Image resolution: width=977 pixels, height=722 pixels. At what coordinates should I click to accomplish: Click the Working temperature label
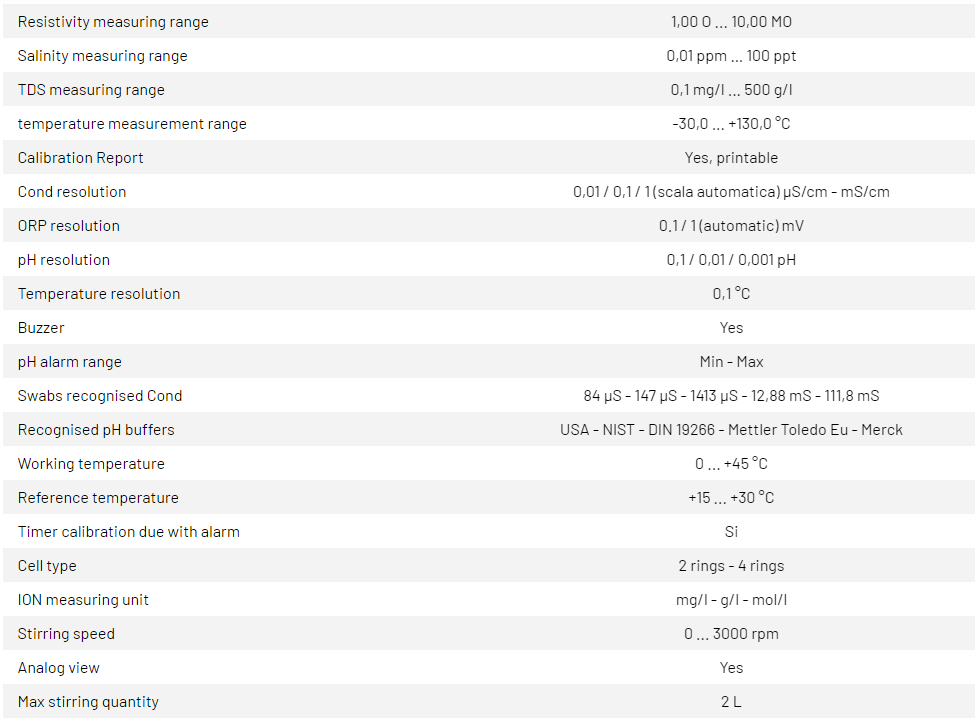[x=91, y=464]
